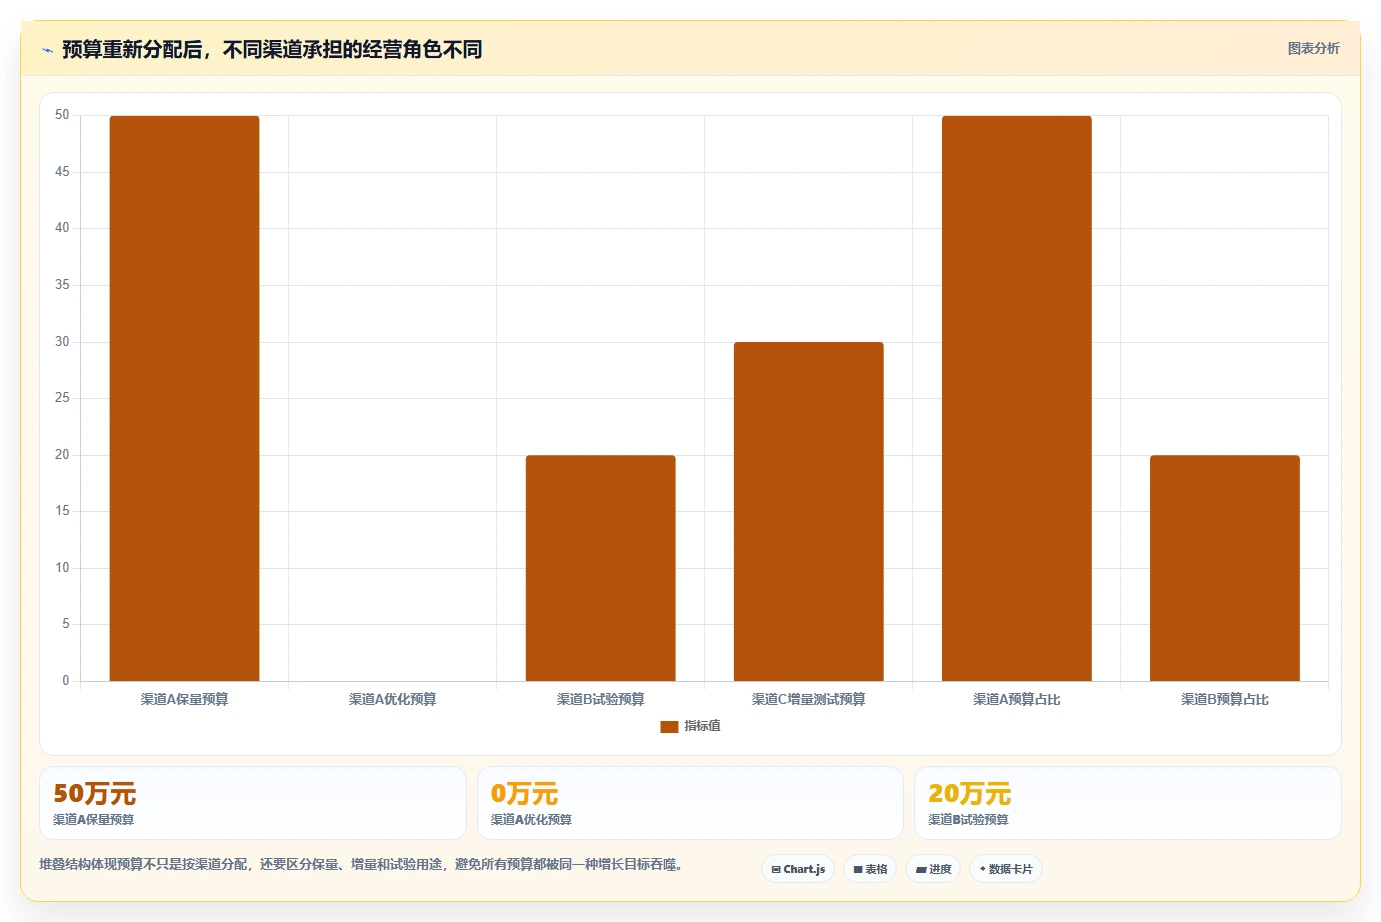Click the y-axis value 50
The height and width of the screenshot is (922, 1381).
click(x=62, y=115)
